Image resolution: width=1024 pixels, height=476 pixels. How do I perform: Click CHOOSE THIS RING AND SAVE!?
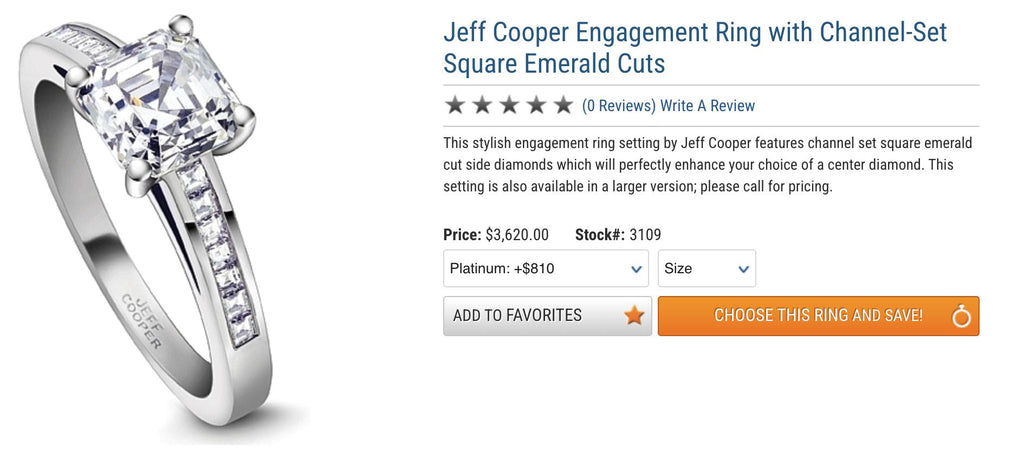(818, 316)
